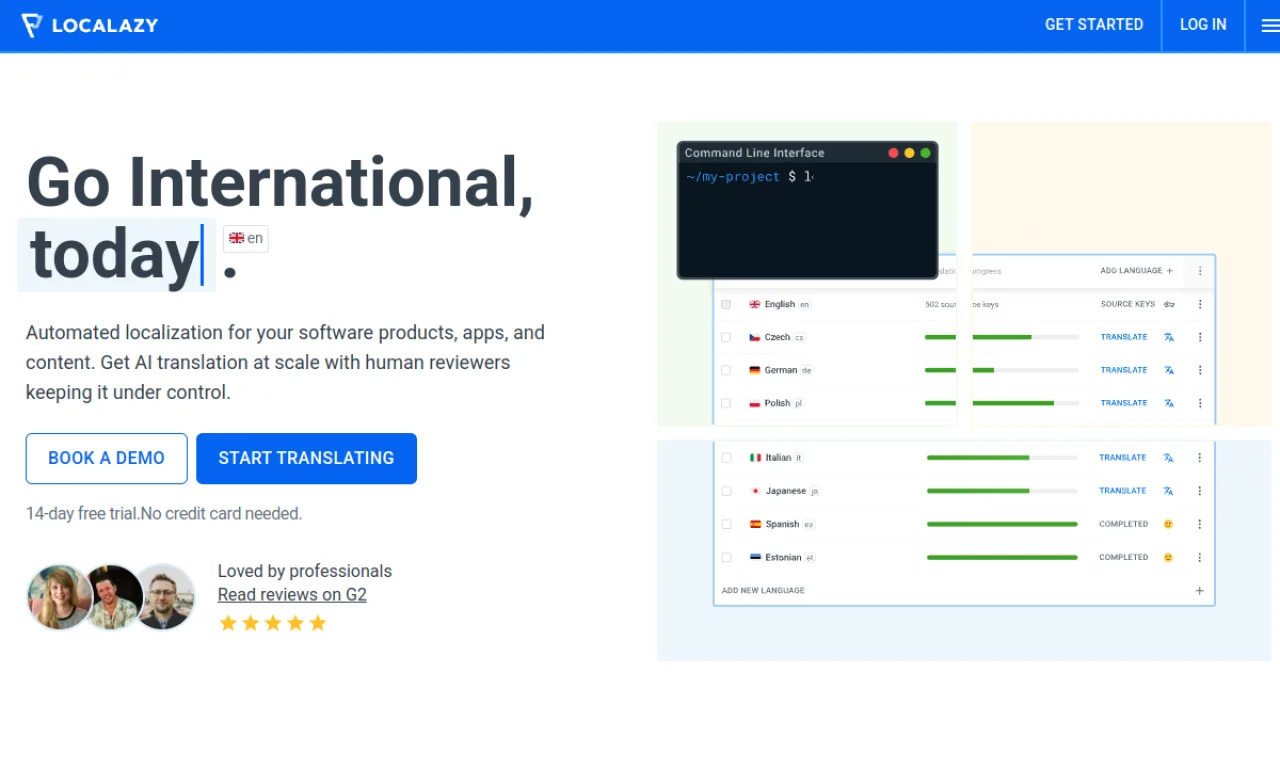
Task: Click the Italian progress bar
Action: tap(1002, 458)
